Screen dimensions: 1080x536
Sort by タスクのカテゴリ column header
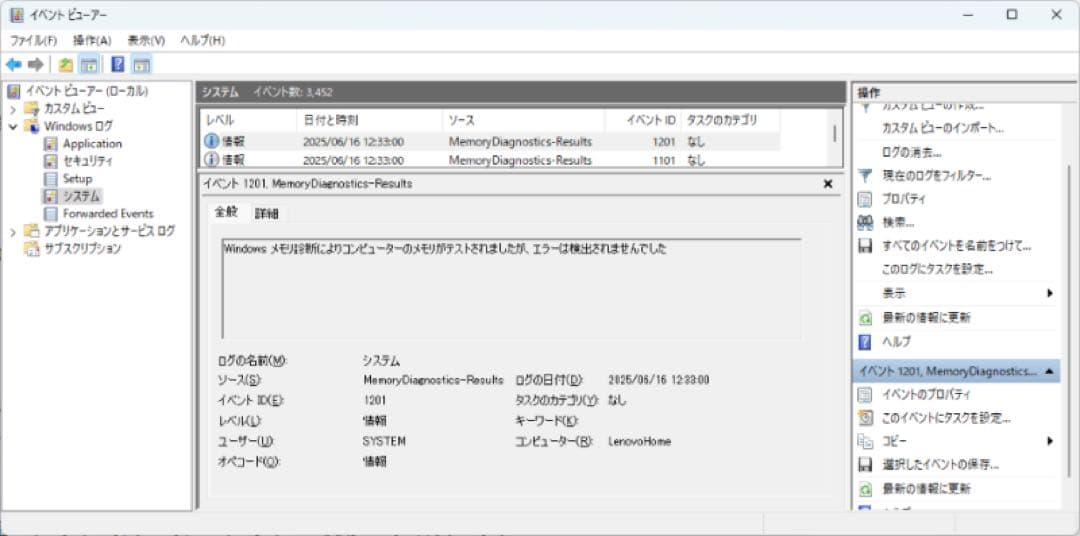tap(730, 120)
